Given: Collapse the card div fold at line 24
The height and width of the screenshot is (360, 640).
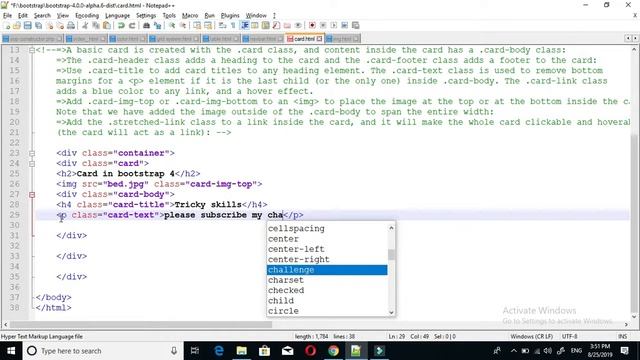Looking at the screenshot, I should click(x=32, y=164).
